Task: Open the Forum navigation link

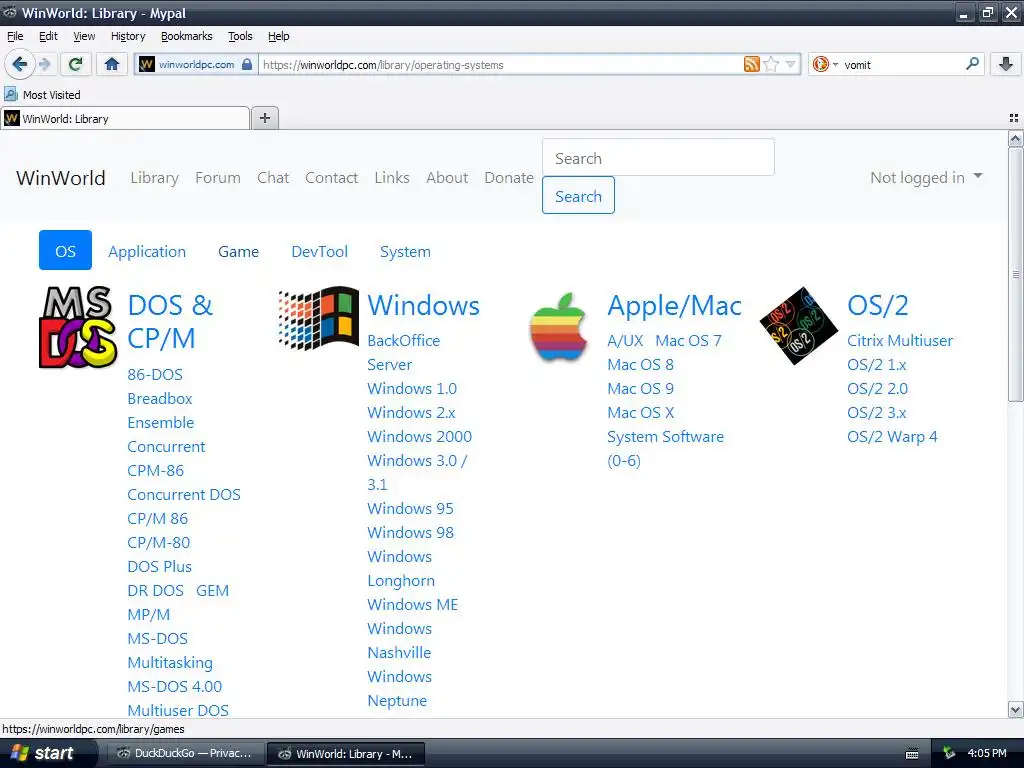Action: 217,178
